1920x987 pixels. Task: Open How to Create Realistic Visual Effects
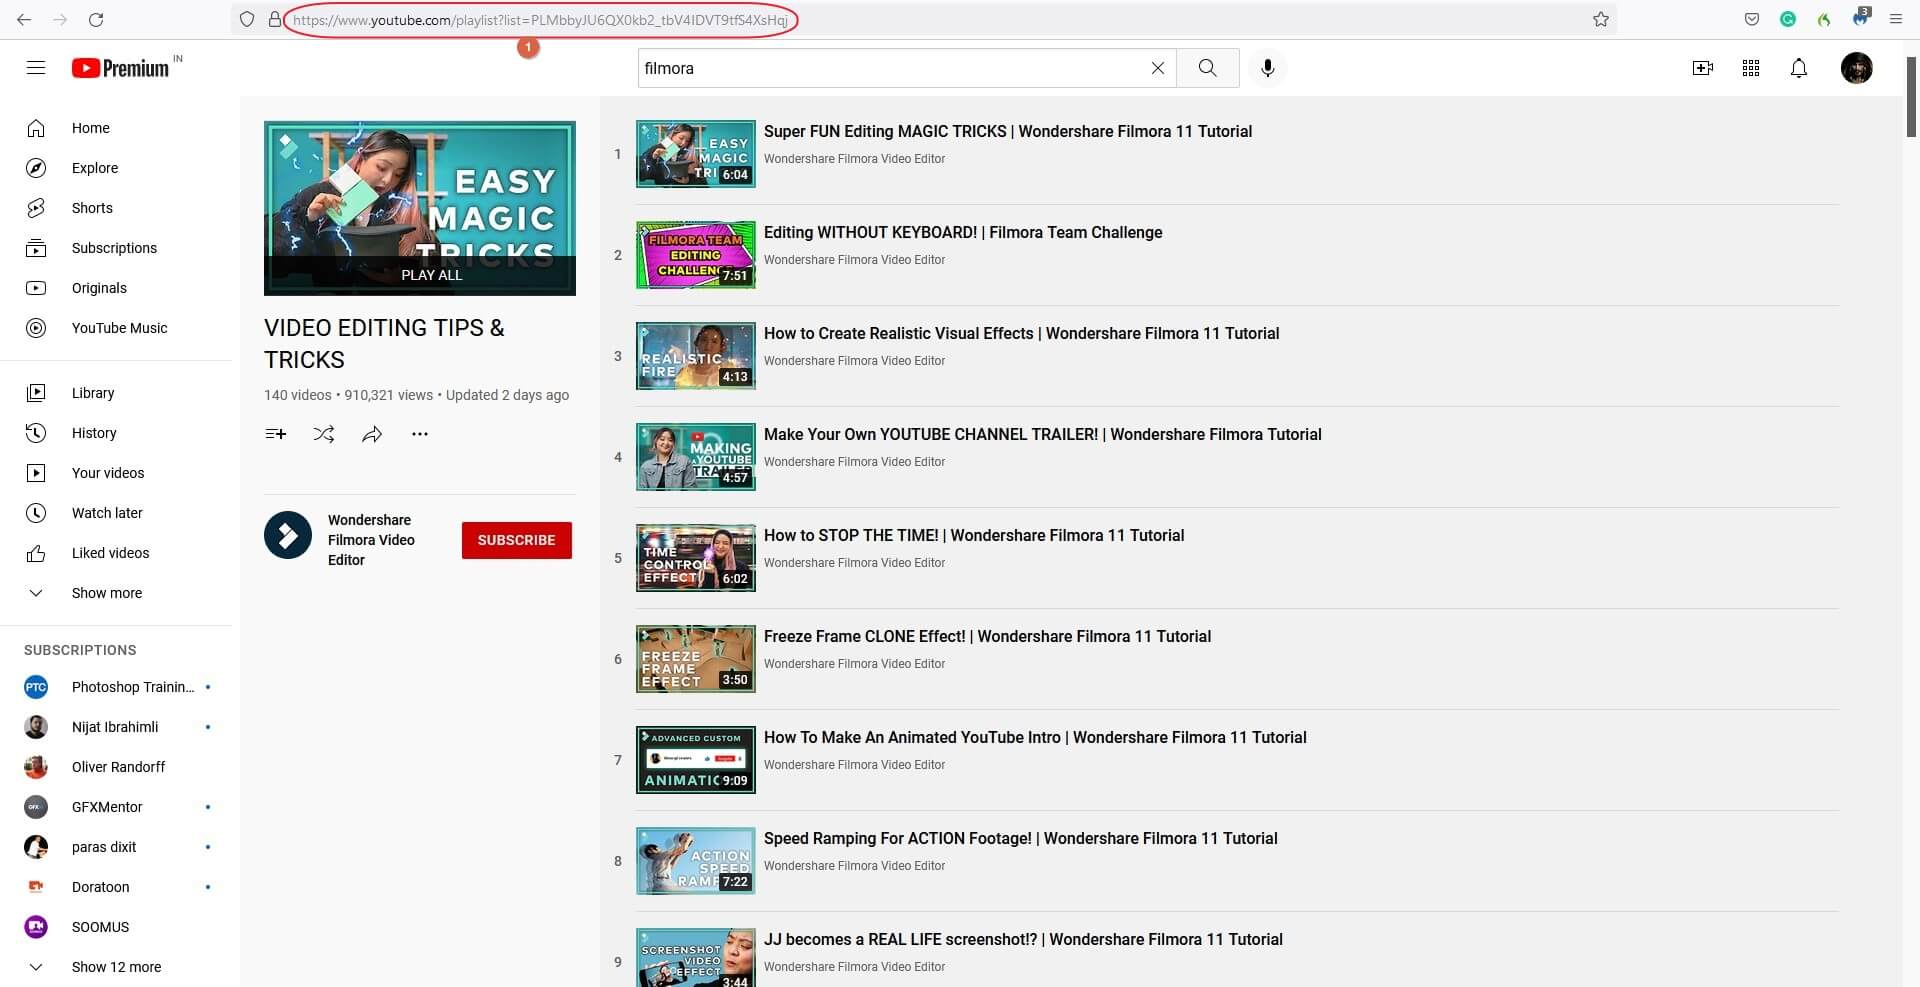coord(1022,333)
